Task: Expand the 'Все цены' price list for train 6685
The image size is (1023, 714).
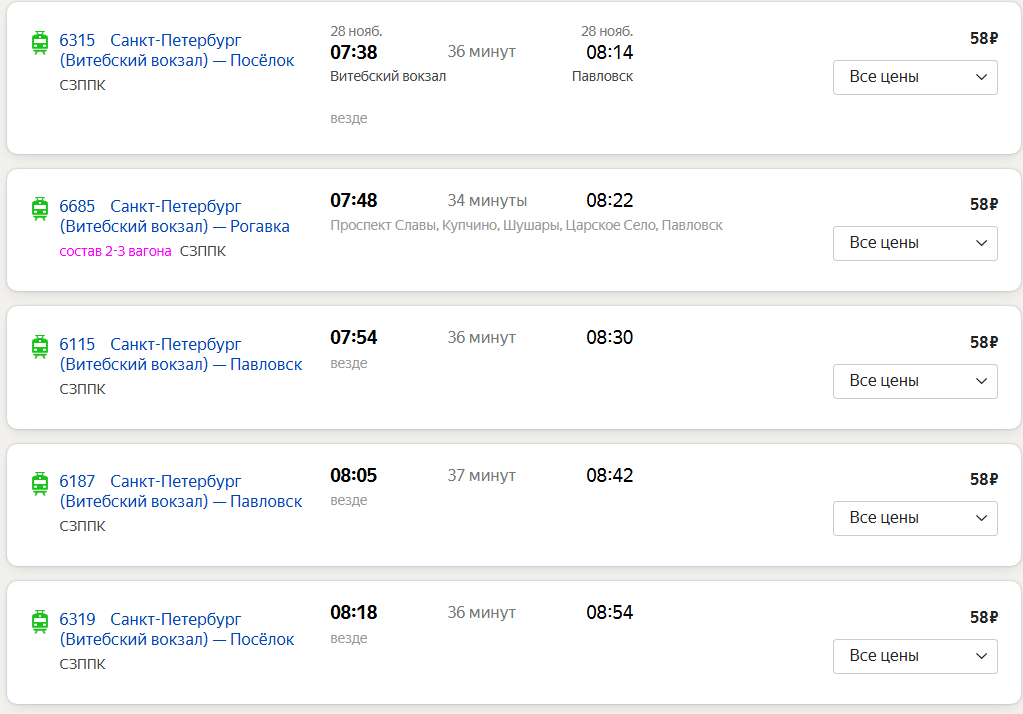Action: [x=915, y=243]
